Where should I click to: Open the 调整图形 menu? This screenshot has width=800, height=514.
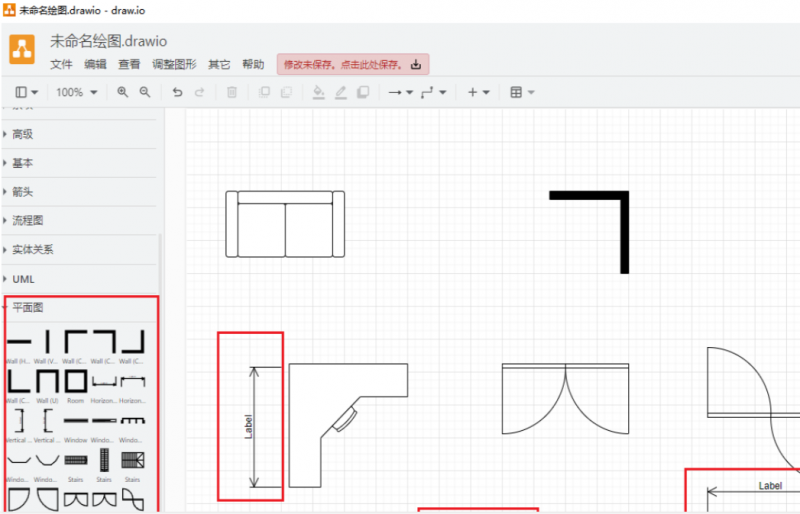click(174, 64)
